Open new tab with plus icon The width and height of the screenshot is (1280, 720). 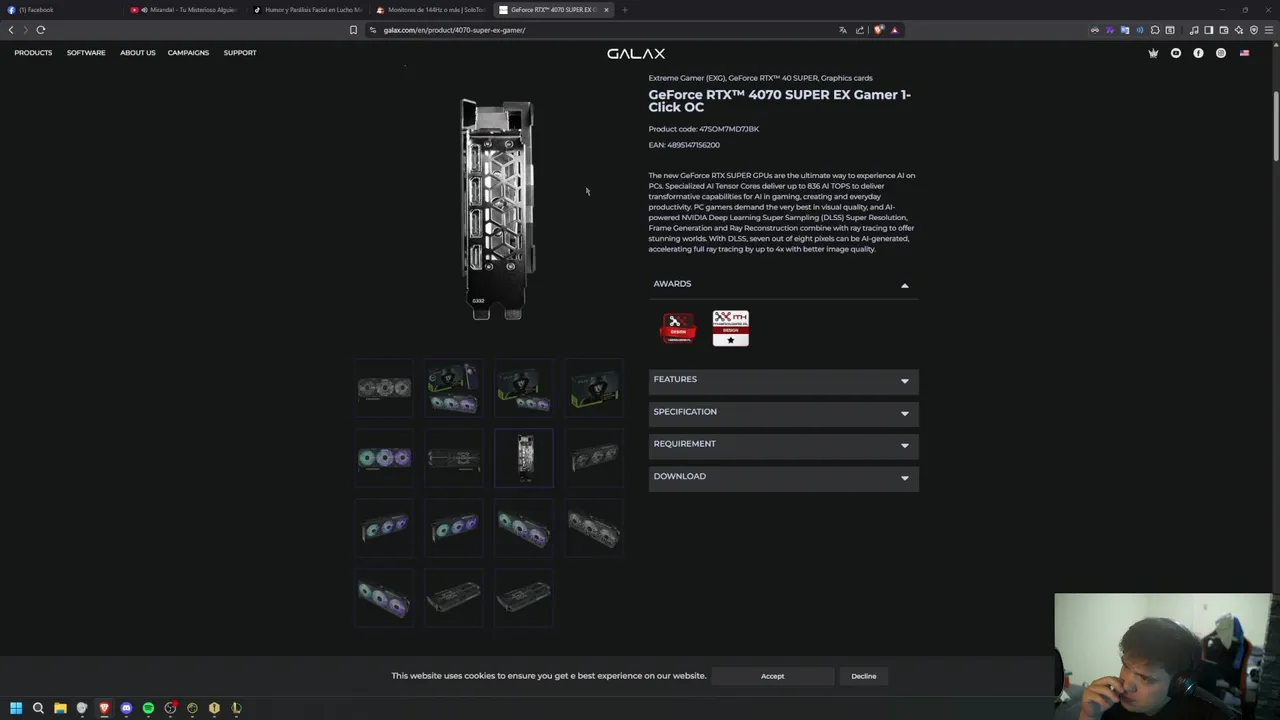[624, 10]
